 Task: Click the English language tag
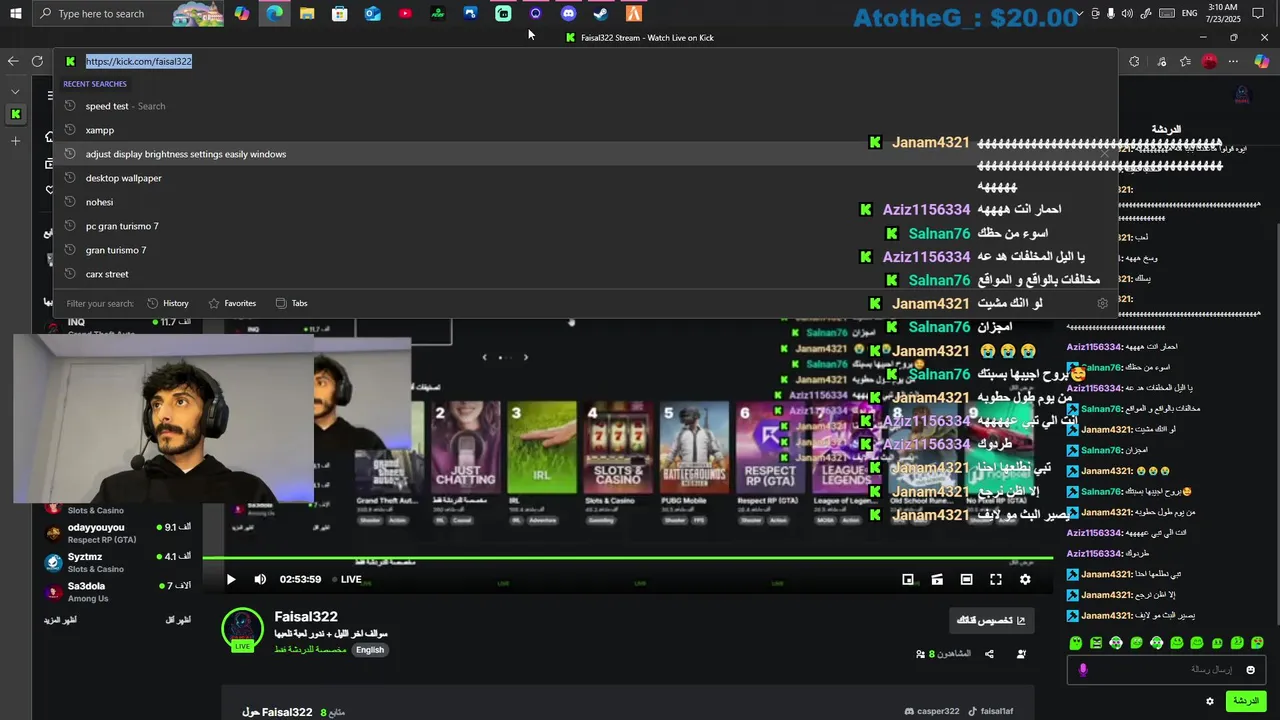pos(370,650)
